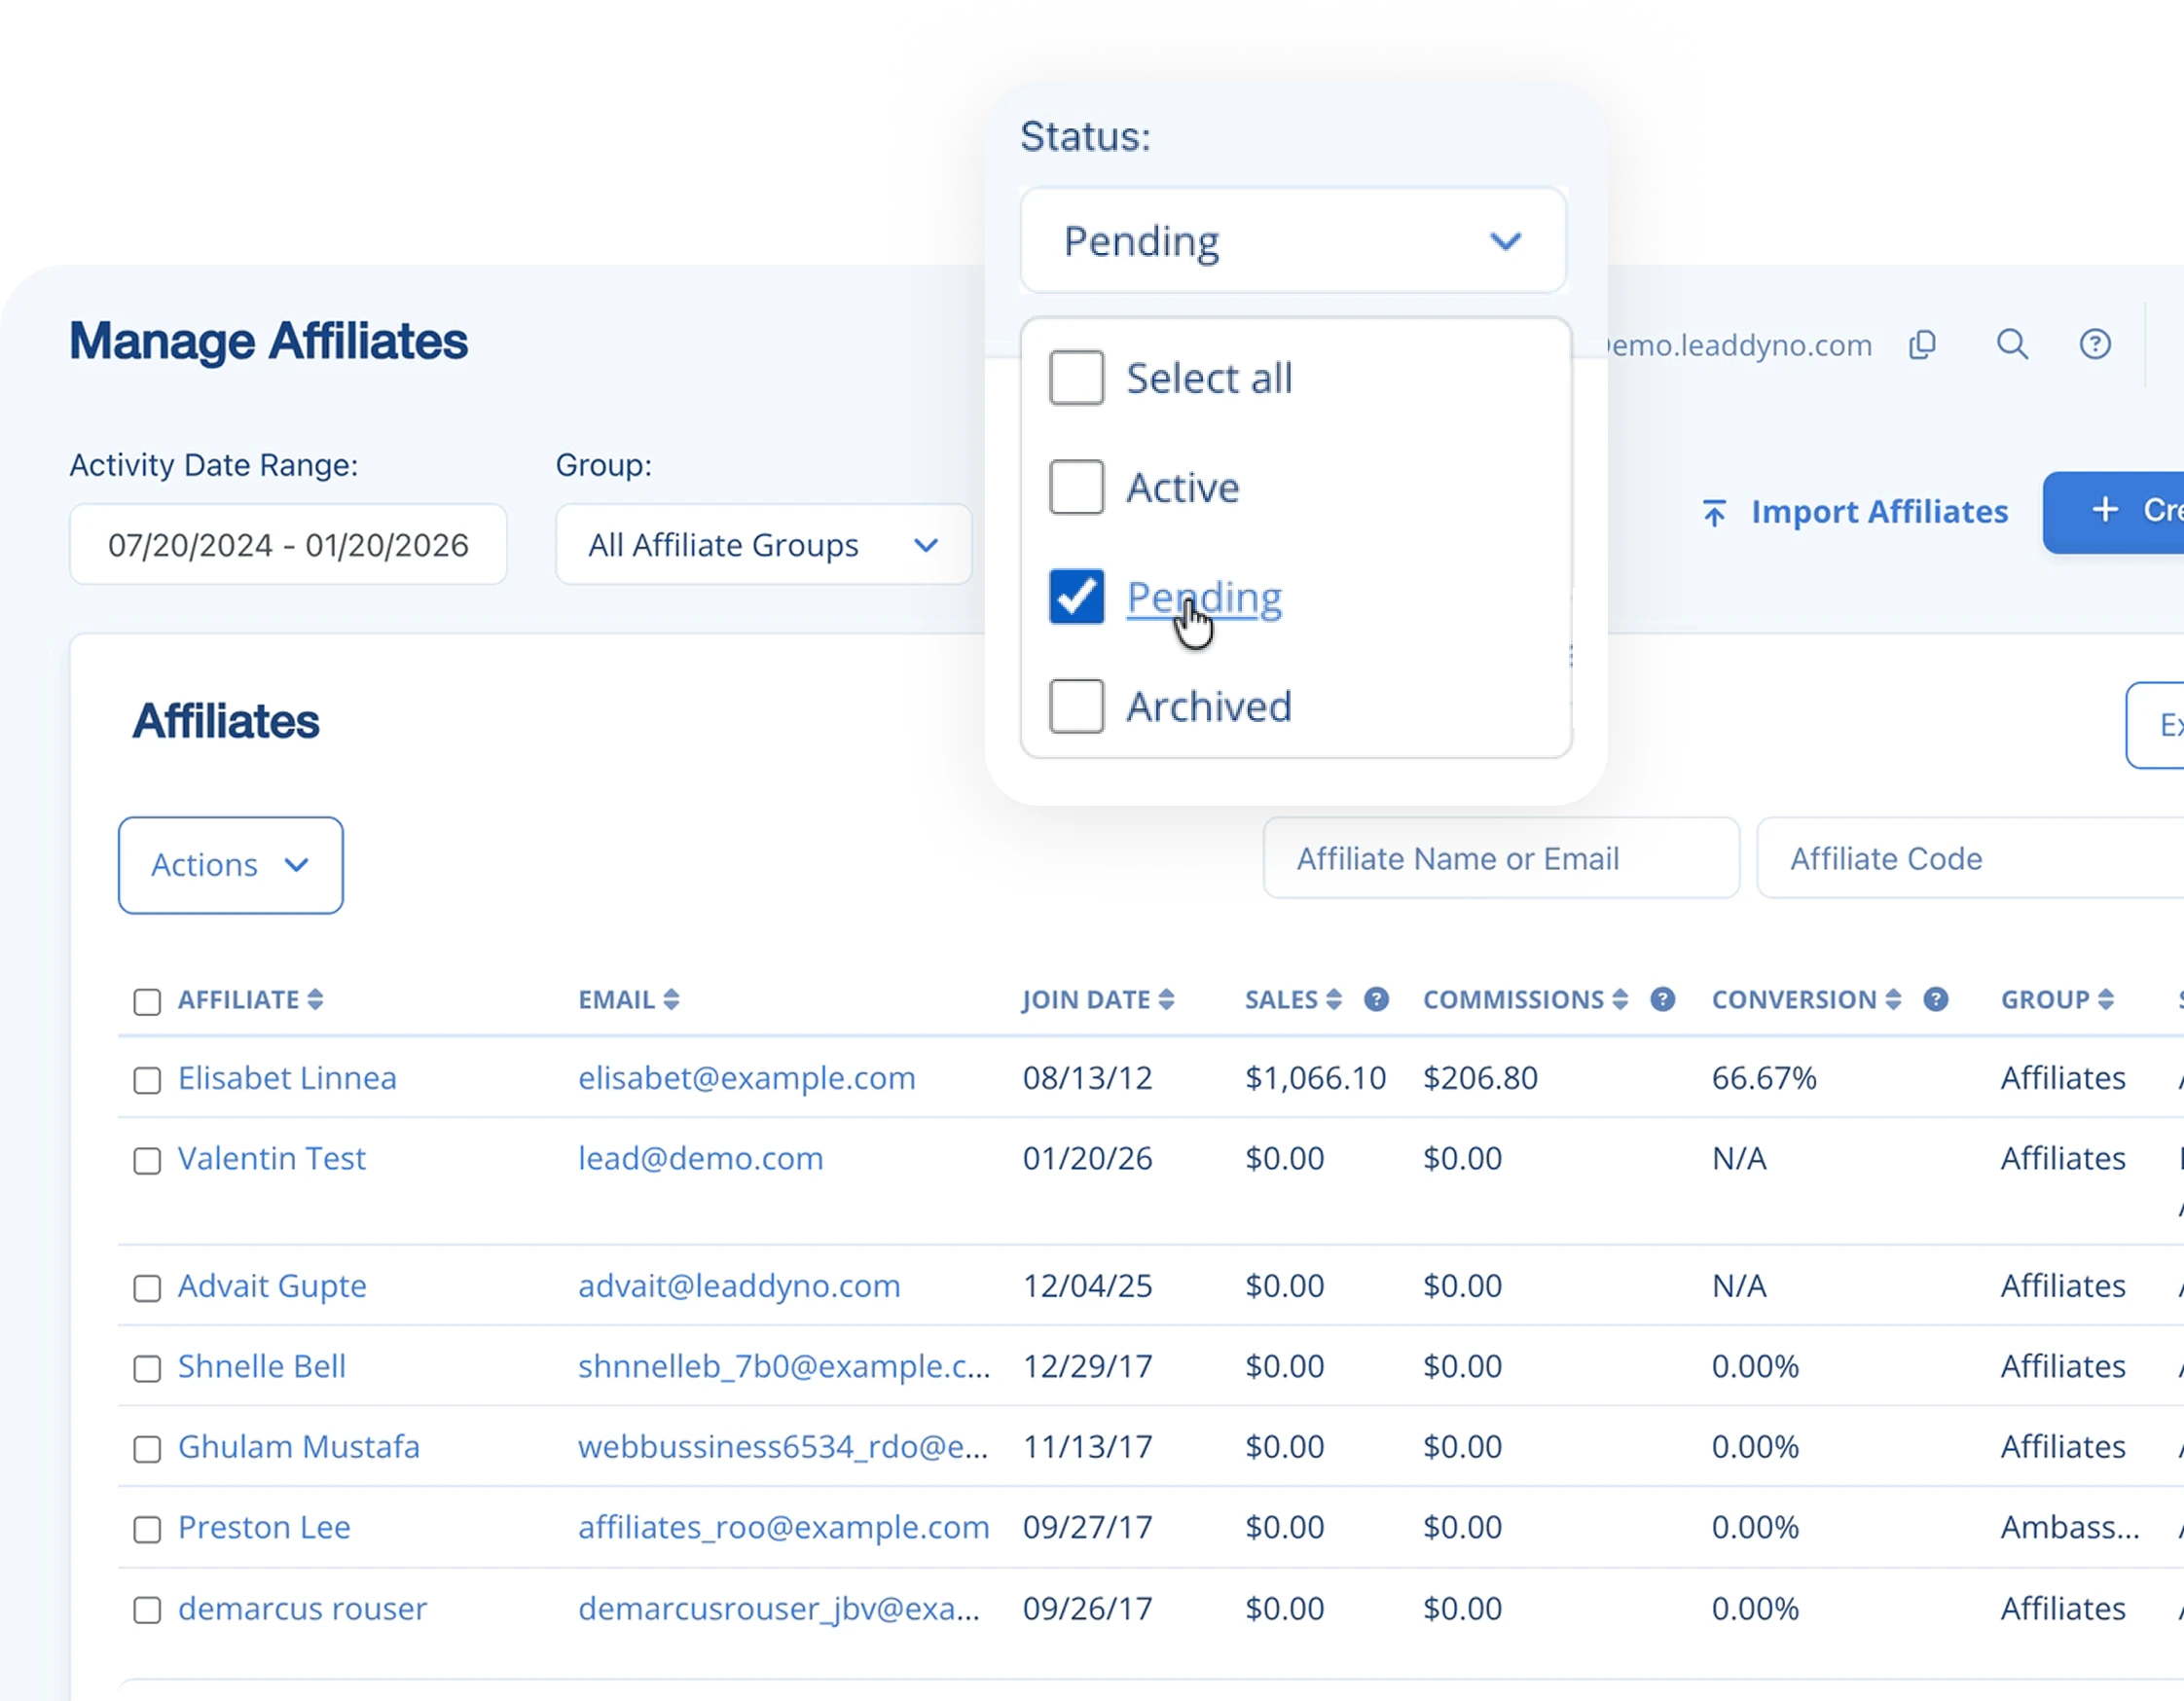Click the Archived option label
2184x1701 pixels.
click(x=1209, y=706)
